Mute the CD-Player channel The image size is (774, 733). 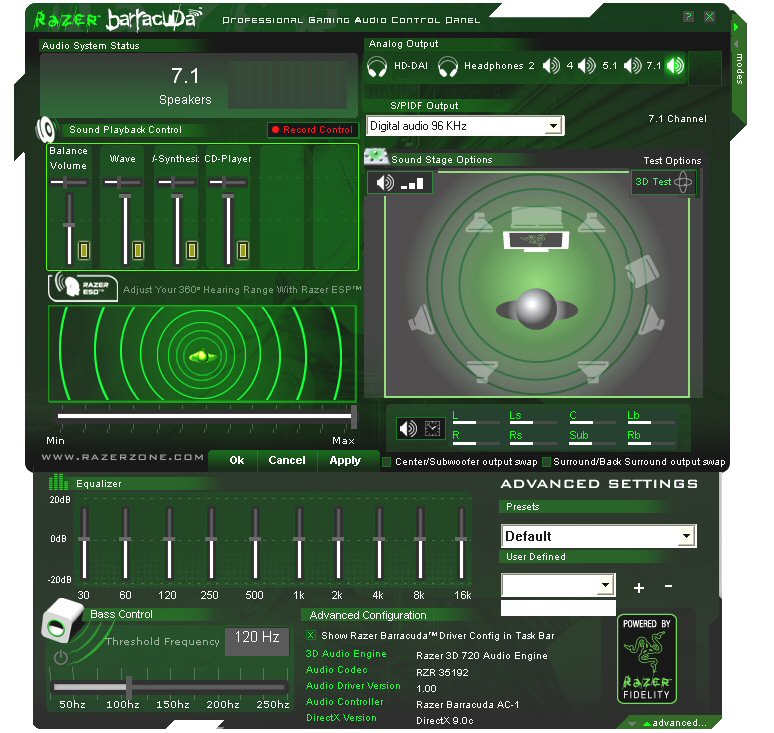point(242,250)
